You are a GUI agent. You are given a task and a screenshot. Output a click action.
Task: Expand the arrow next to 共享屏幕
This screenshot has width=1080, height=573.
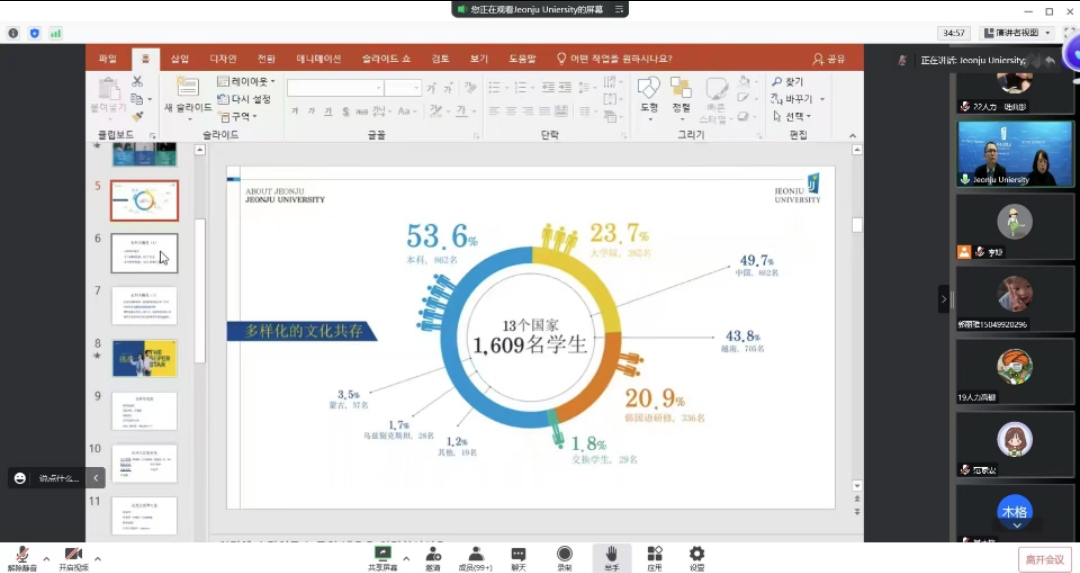coord(405,559)
